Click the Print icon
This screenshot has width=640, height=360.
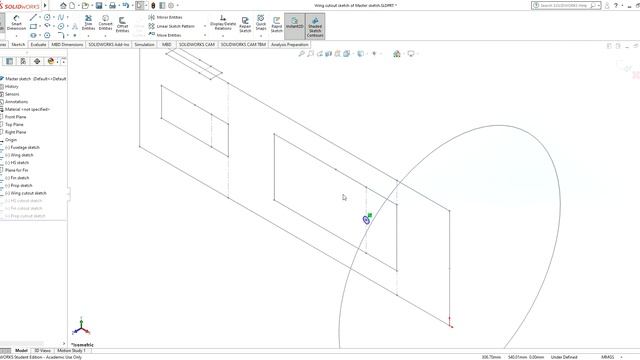pyautogui.click(x=112, y=5)
